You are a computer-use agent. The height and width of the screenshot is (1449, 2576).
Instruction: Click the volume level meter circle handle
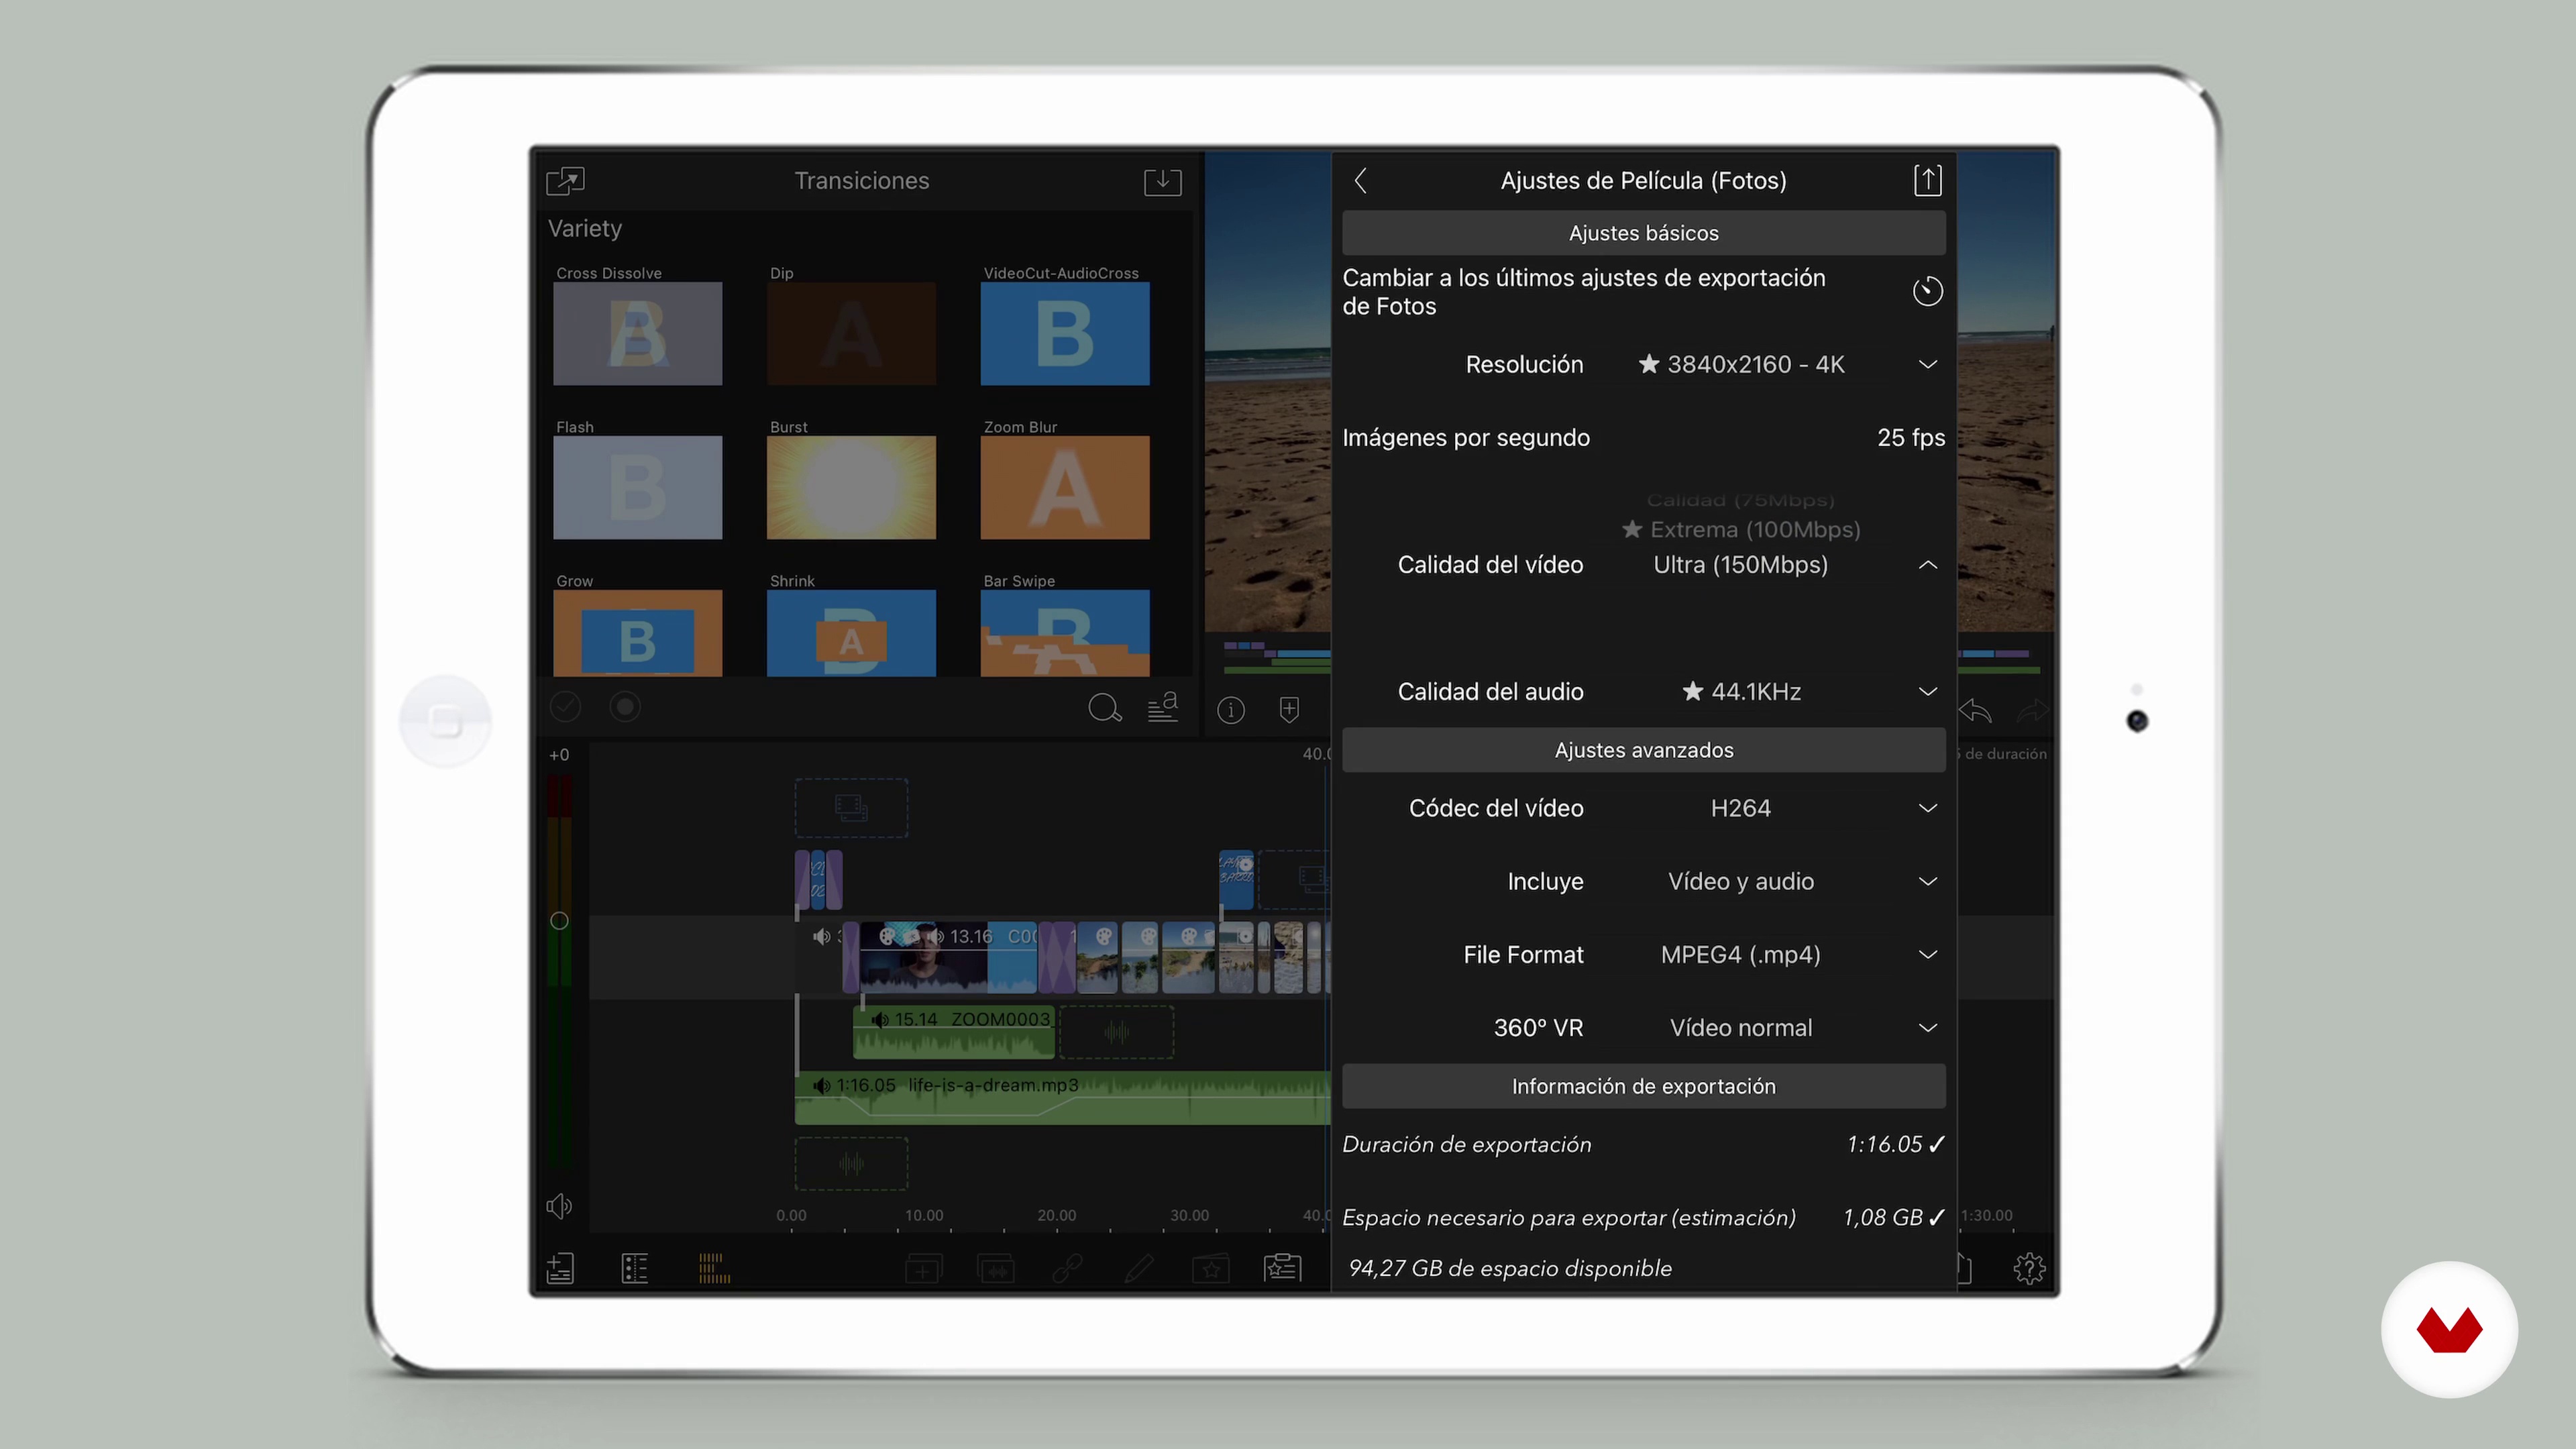point(559,921)
